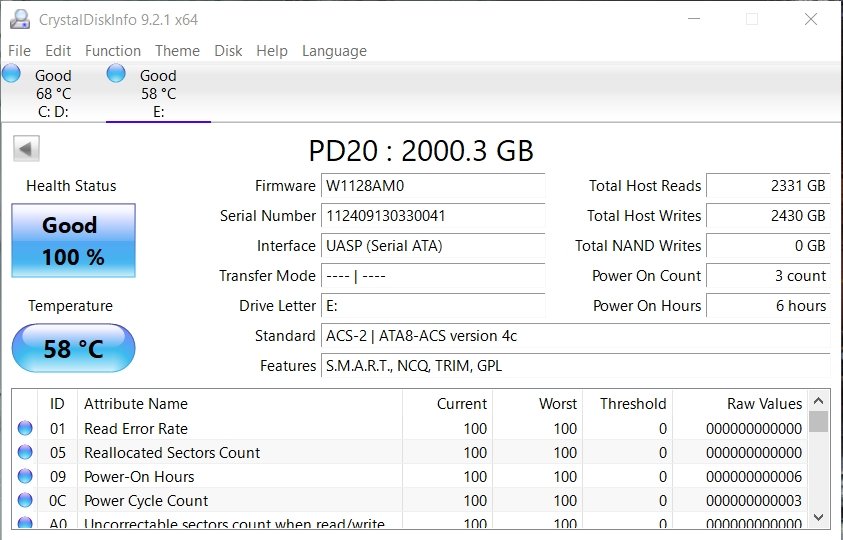Click the Health Status label
Viewport: 843px width, 540px height.
(x=71, y=186)
